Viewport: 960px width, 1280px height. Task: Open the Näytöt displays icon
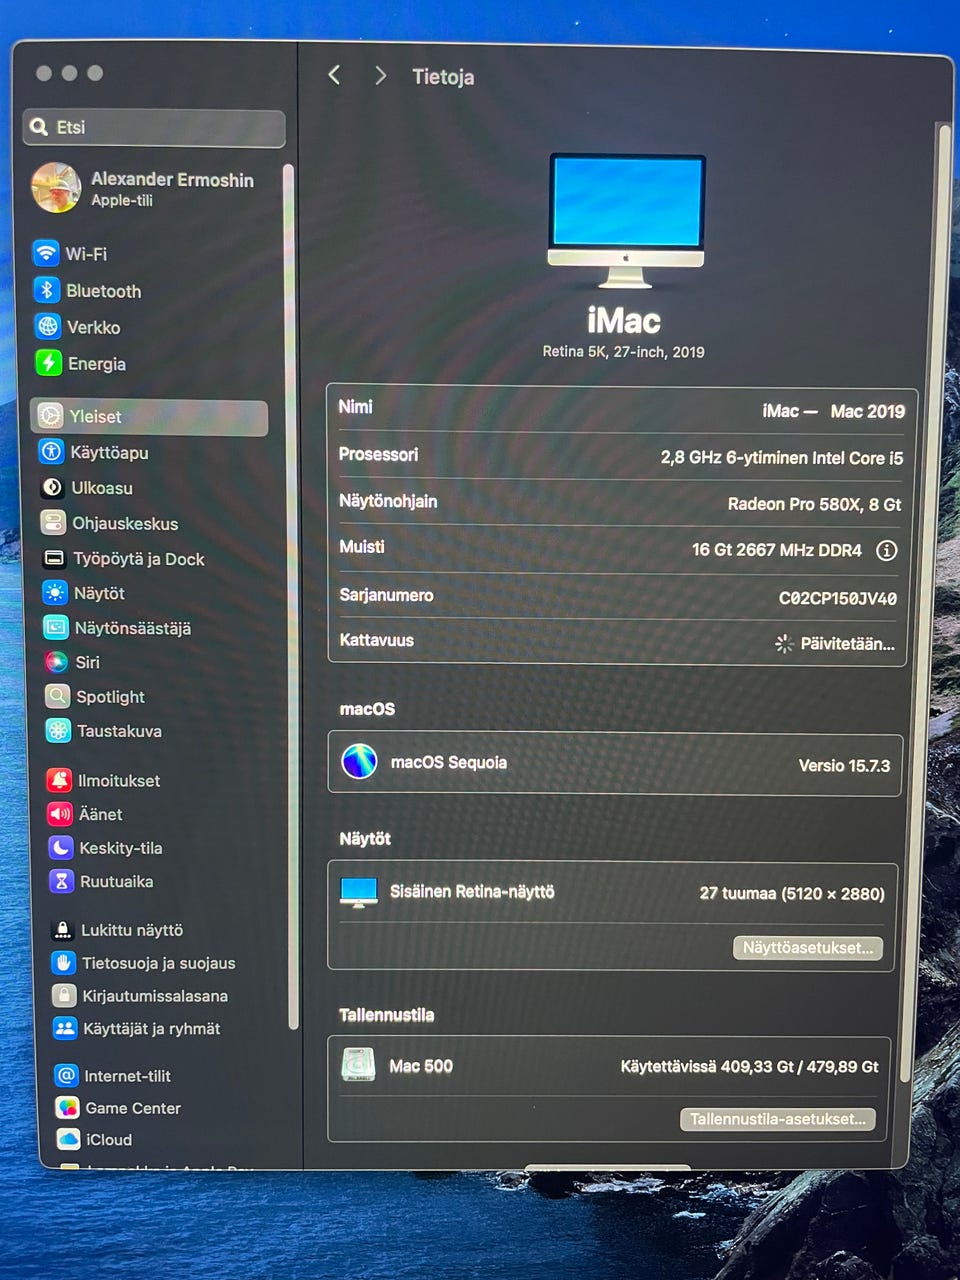56,592
